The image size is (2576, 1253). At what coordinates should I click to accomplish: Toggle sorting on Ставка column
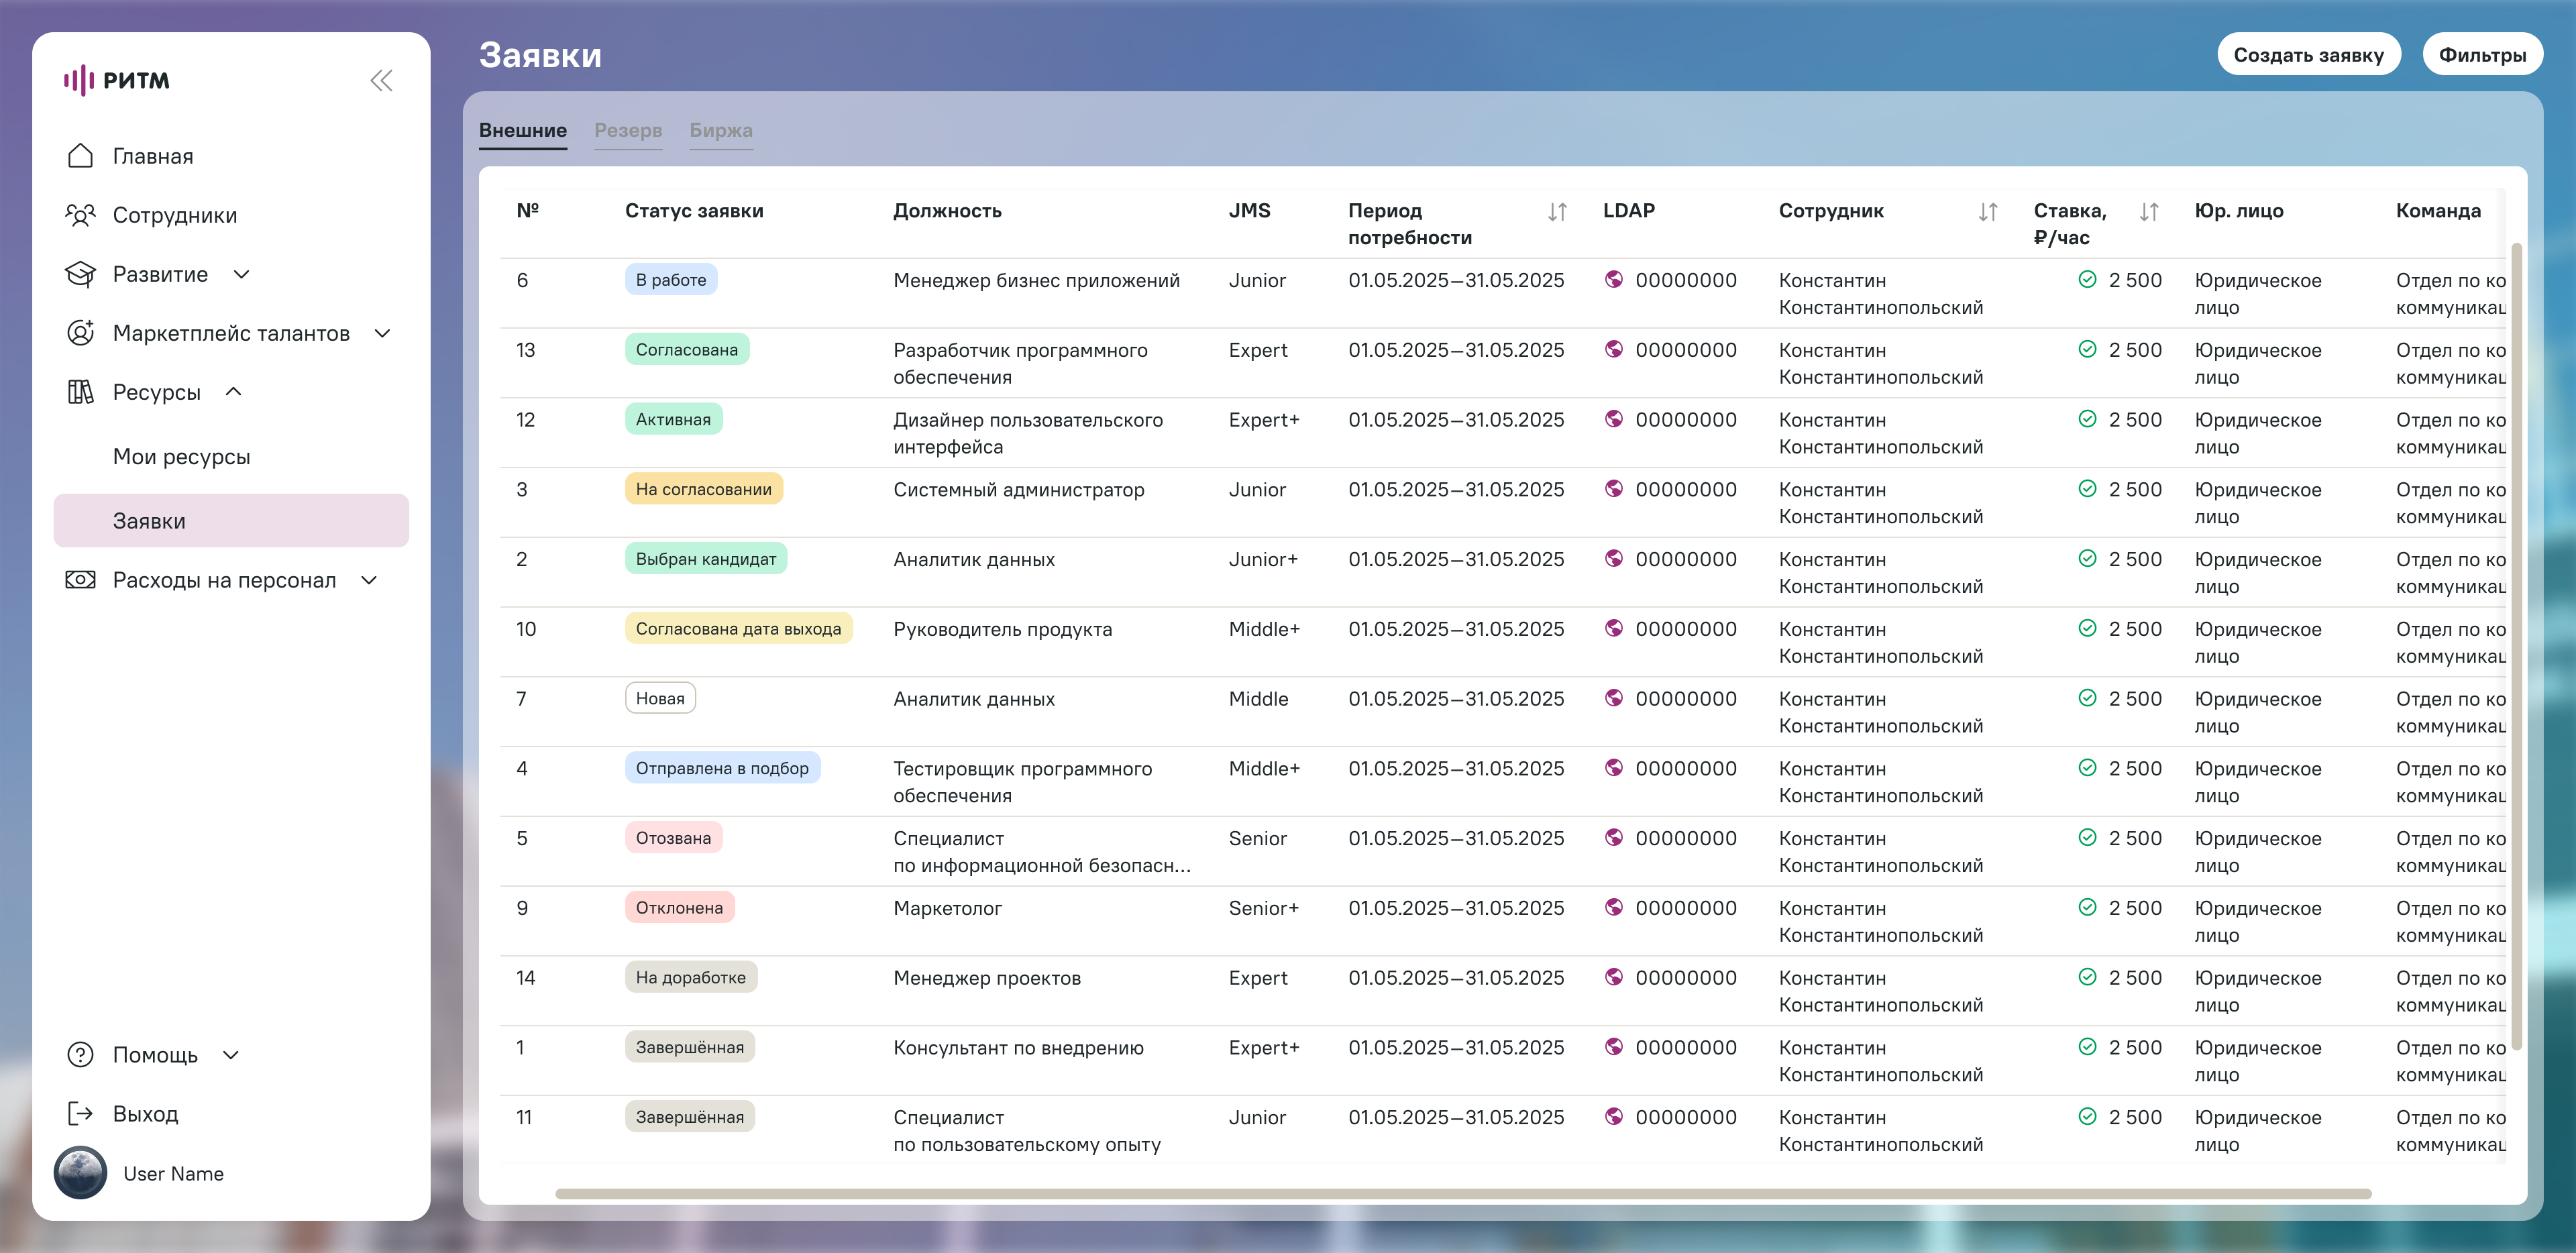tap(2148, 212)
